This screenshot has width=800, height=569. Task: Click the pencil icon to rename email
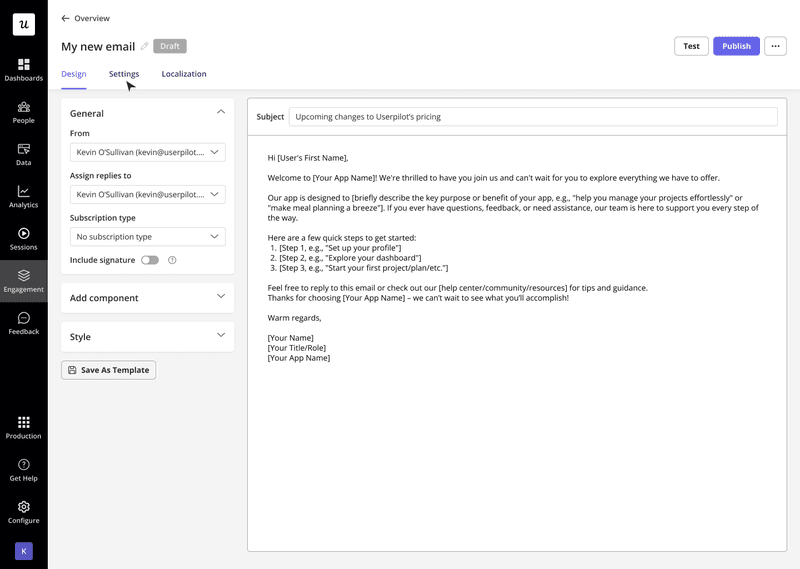pyautogui.click(x=144, y=46)
